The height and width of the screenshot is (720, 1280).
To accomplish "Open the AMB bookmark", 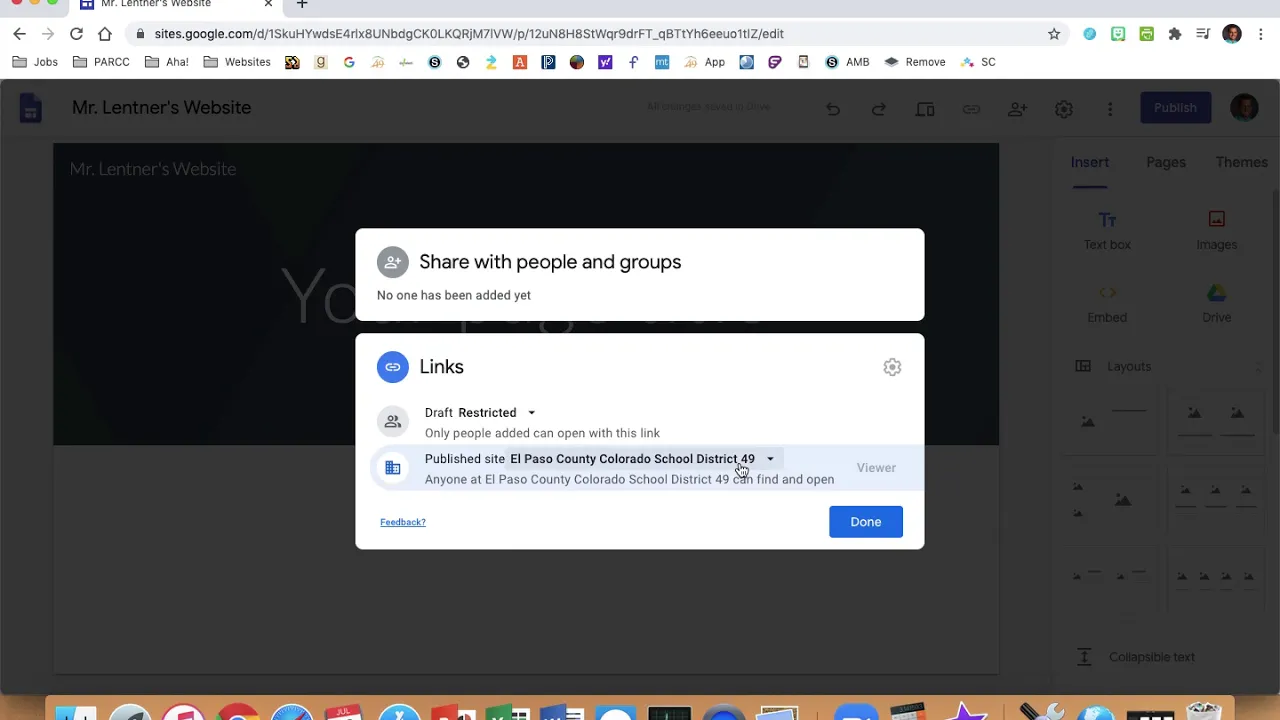I will (847, 62).
